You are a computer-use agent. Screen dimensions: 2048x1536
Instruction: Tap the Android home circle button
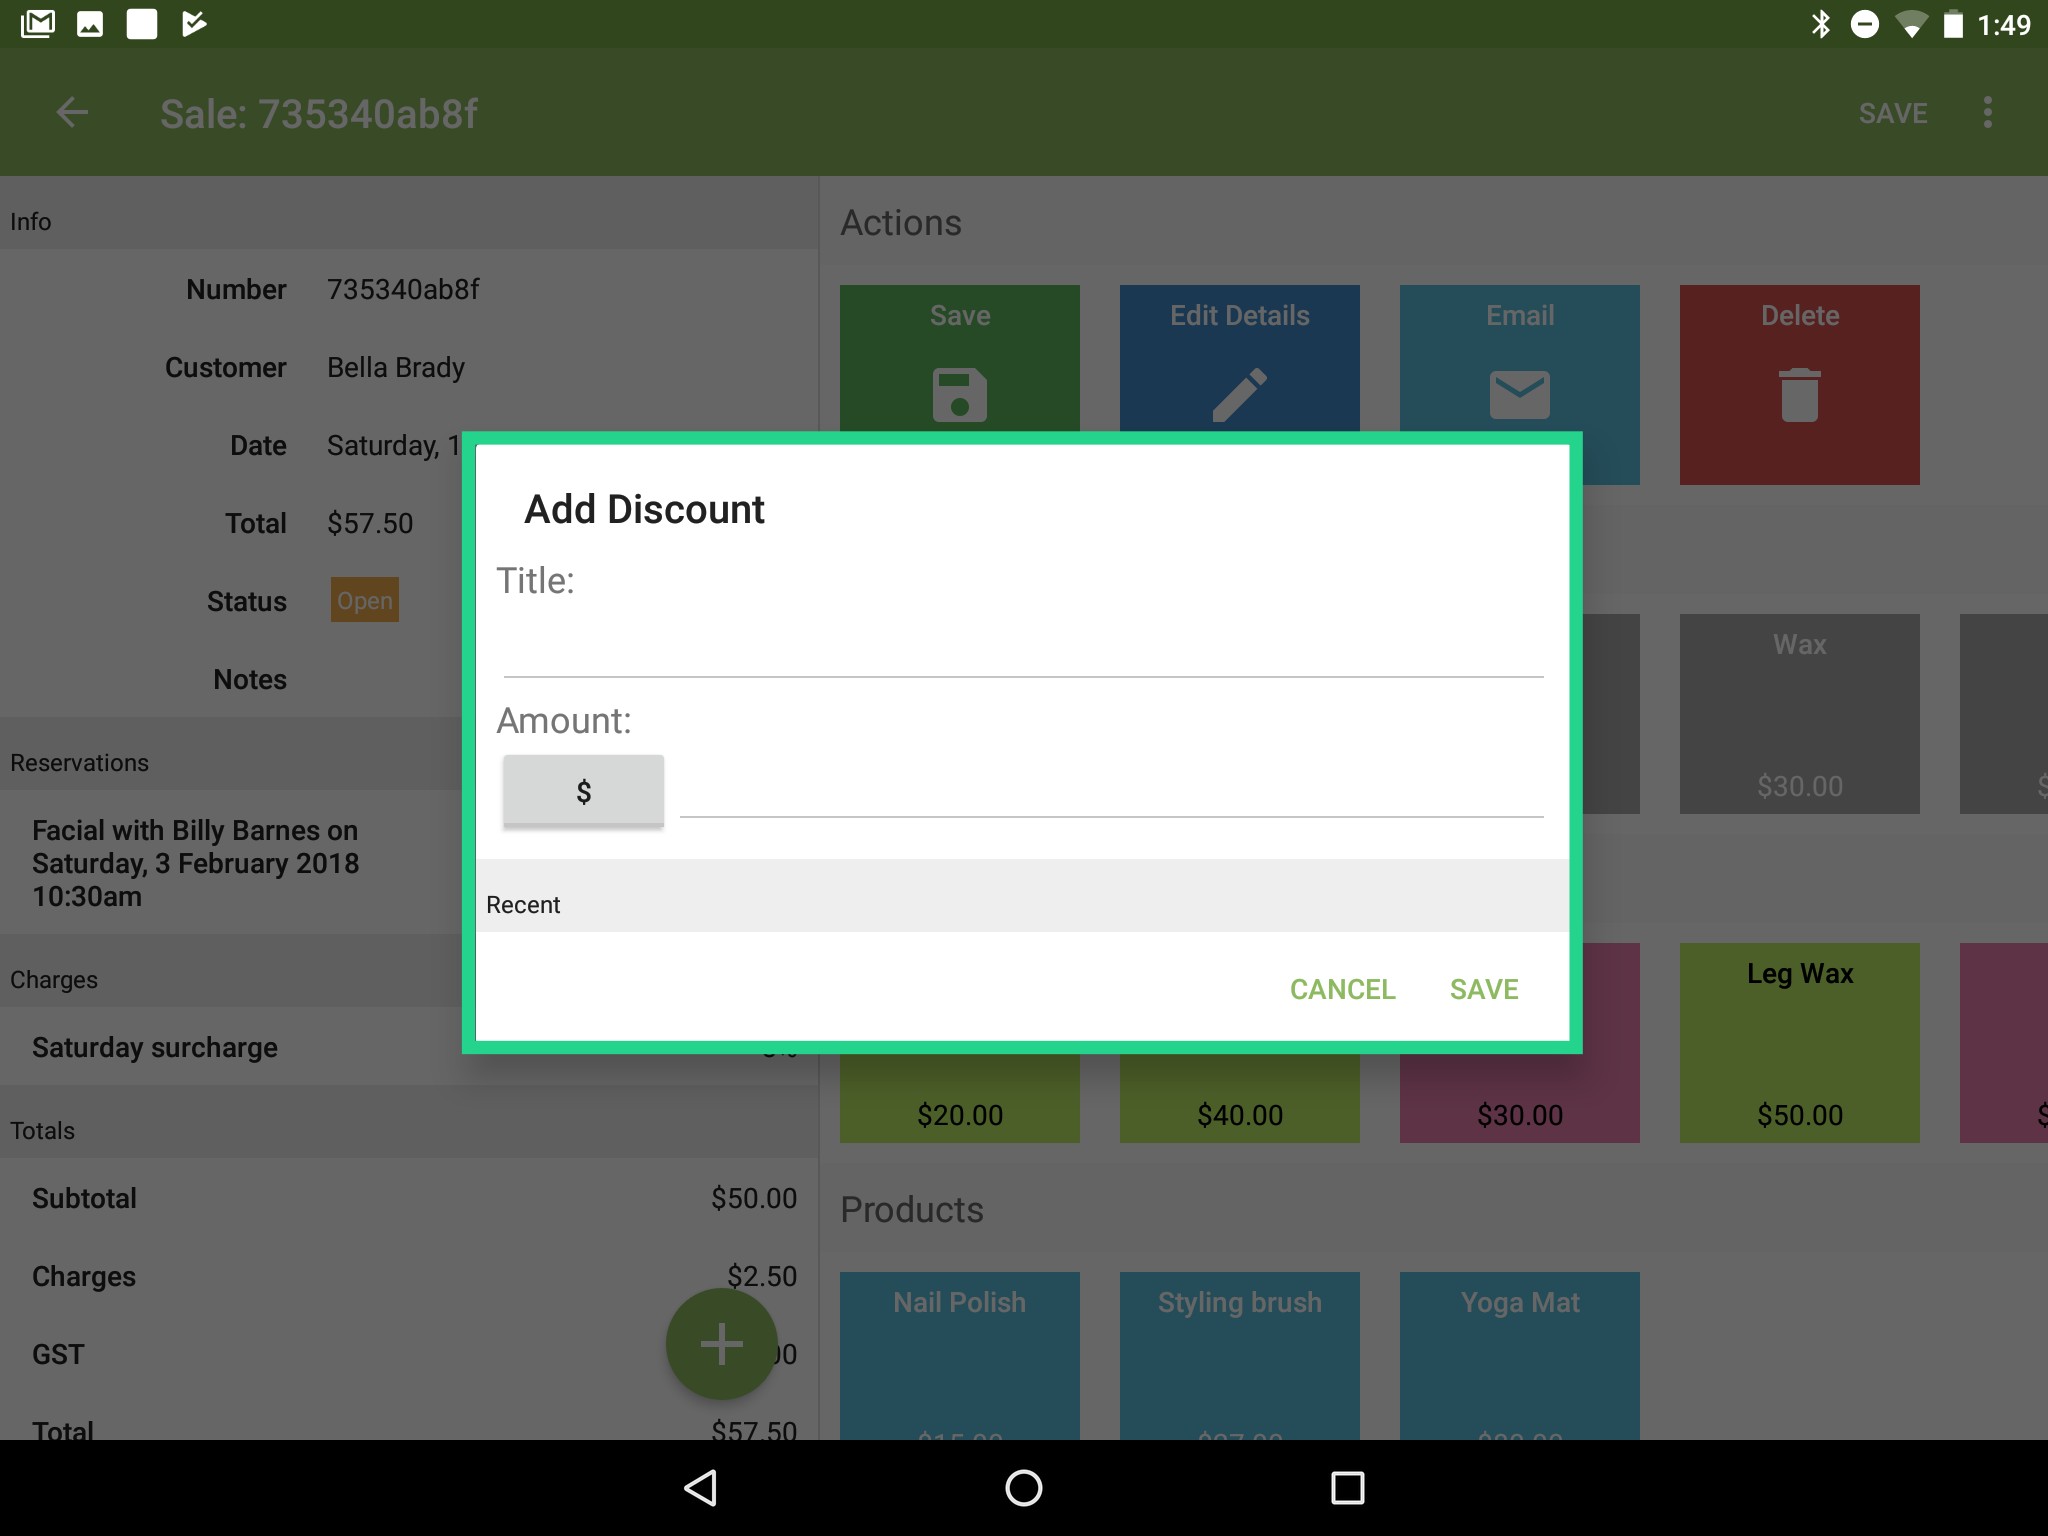(x=1024, y=1488)
